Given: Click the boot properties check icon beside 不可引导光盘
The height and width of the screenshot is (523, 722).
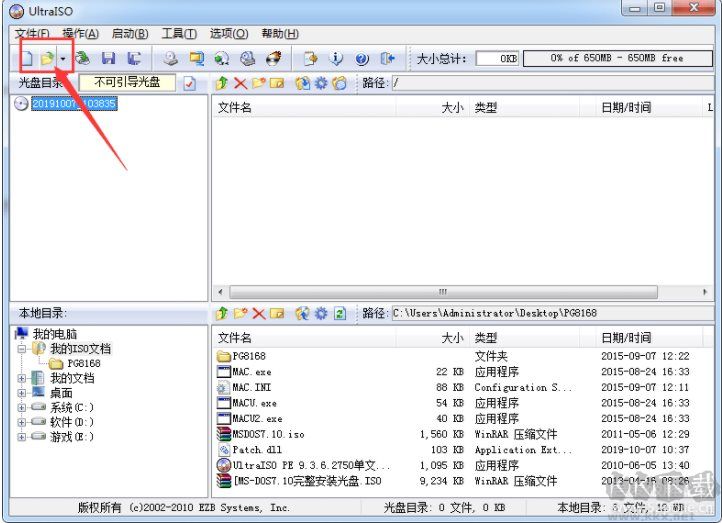Looking at the screenshot, I should (189, 83).
